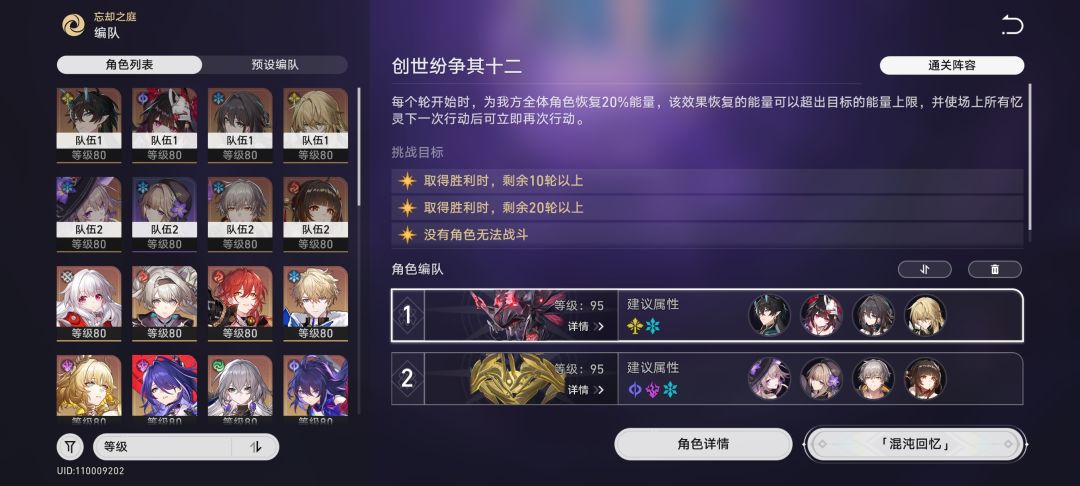Swap teams with the up-down arrows button
Image resolution: width=1080 pixels, height=486 pixels.
(x=924, y=269)
